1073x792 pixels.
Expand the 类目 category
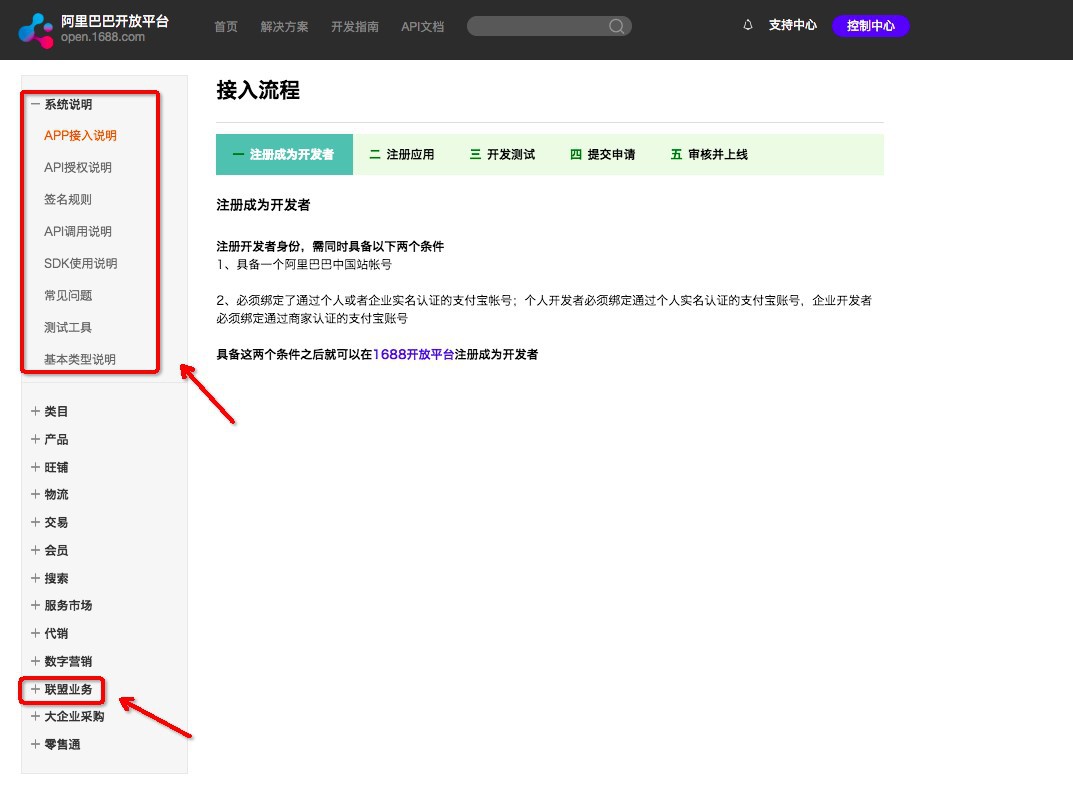click(49, 411)
